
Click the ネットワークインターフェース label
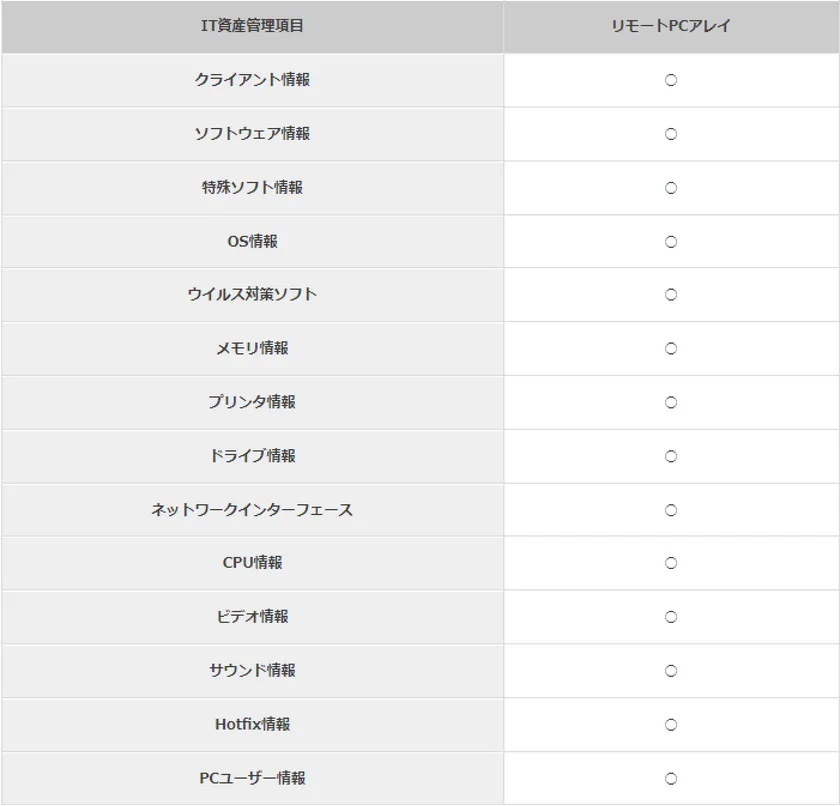[252, 509]
